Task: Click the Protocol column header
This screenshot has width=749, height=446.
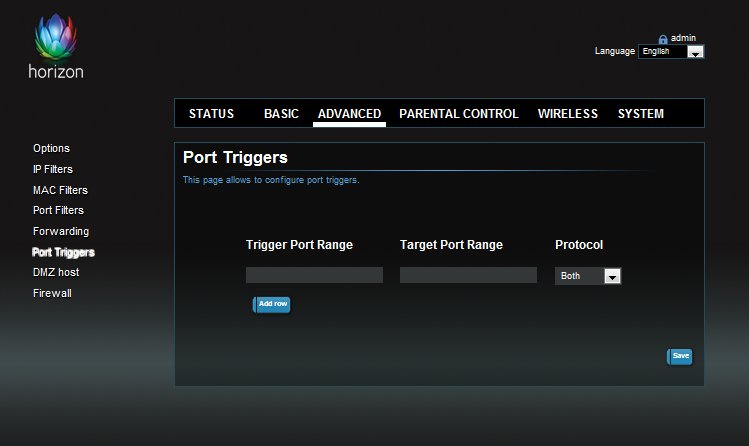Action: coord(579,245)
